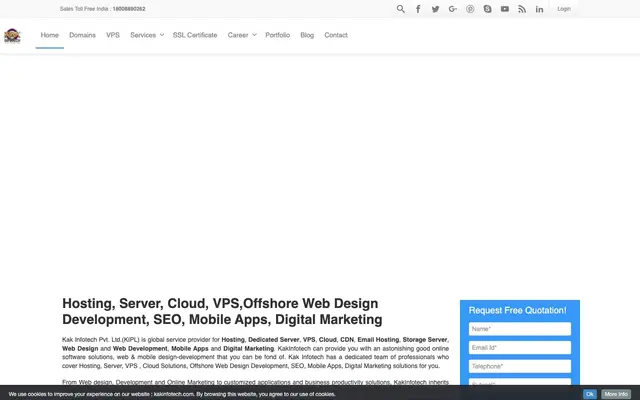Open the Portfolio menu item

[x=278, y=35]
